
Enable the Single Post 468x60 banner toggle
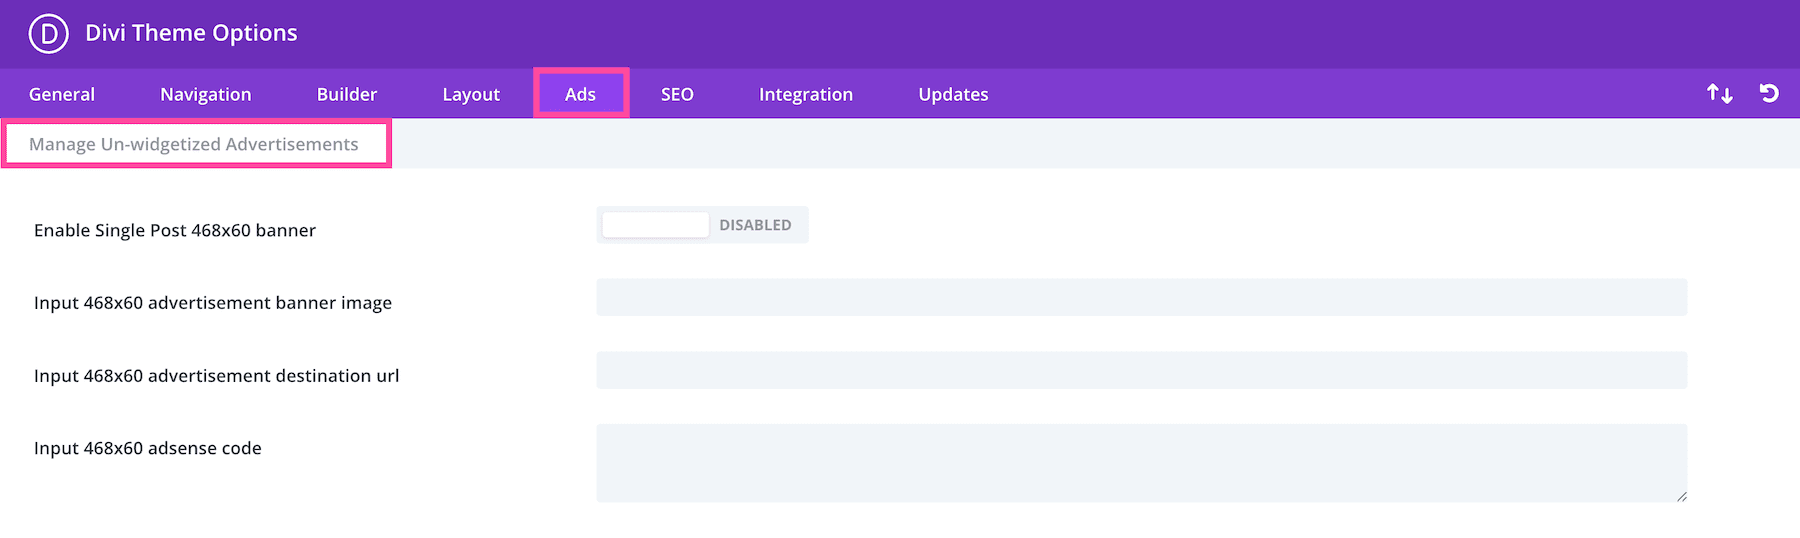click(x=702, y=225)
